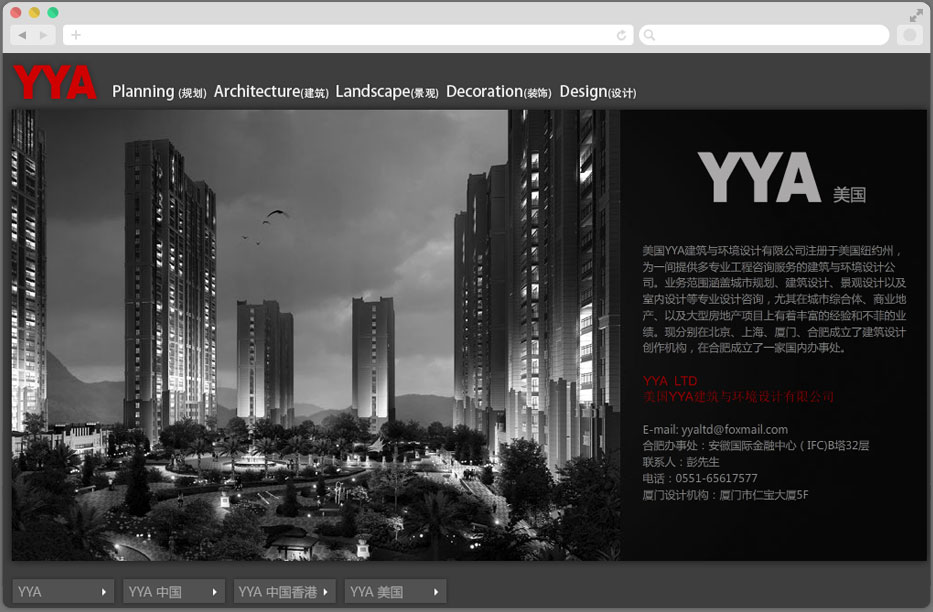Open the Decoration (装饰) page

[x=498, y=92]
